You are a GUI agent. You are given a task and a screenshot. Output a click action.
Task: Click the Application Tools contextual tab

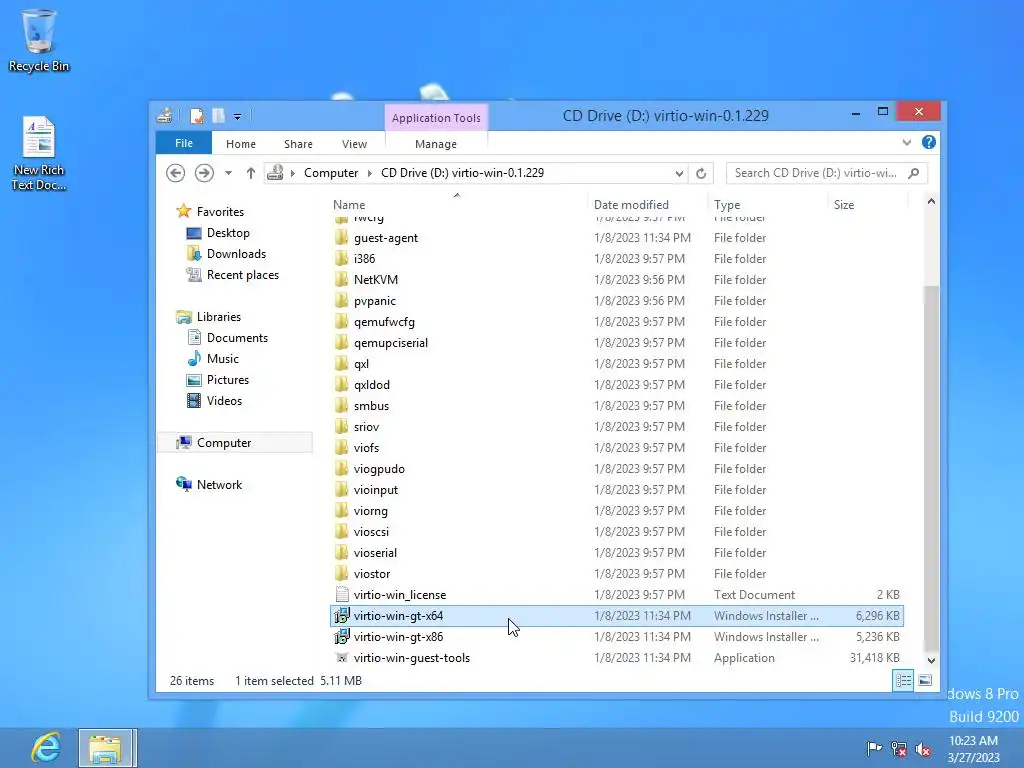(436, 118)
